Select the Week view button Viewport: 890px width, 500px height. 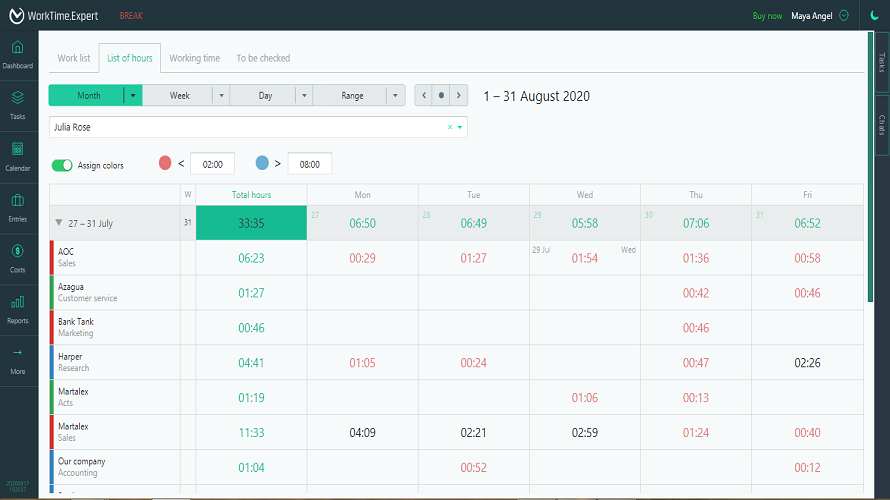click(x=180, y=96)
